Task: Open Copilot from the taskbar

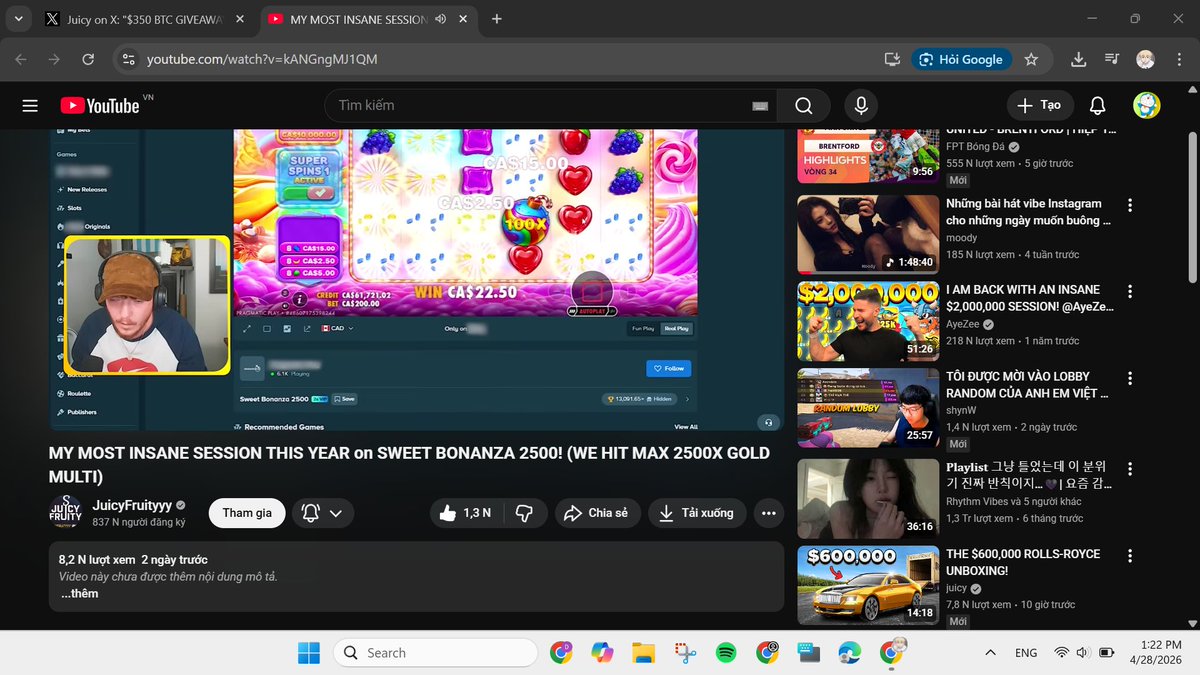Action: click(602, 653)
